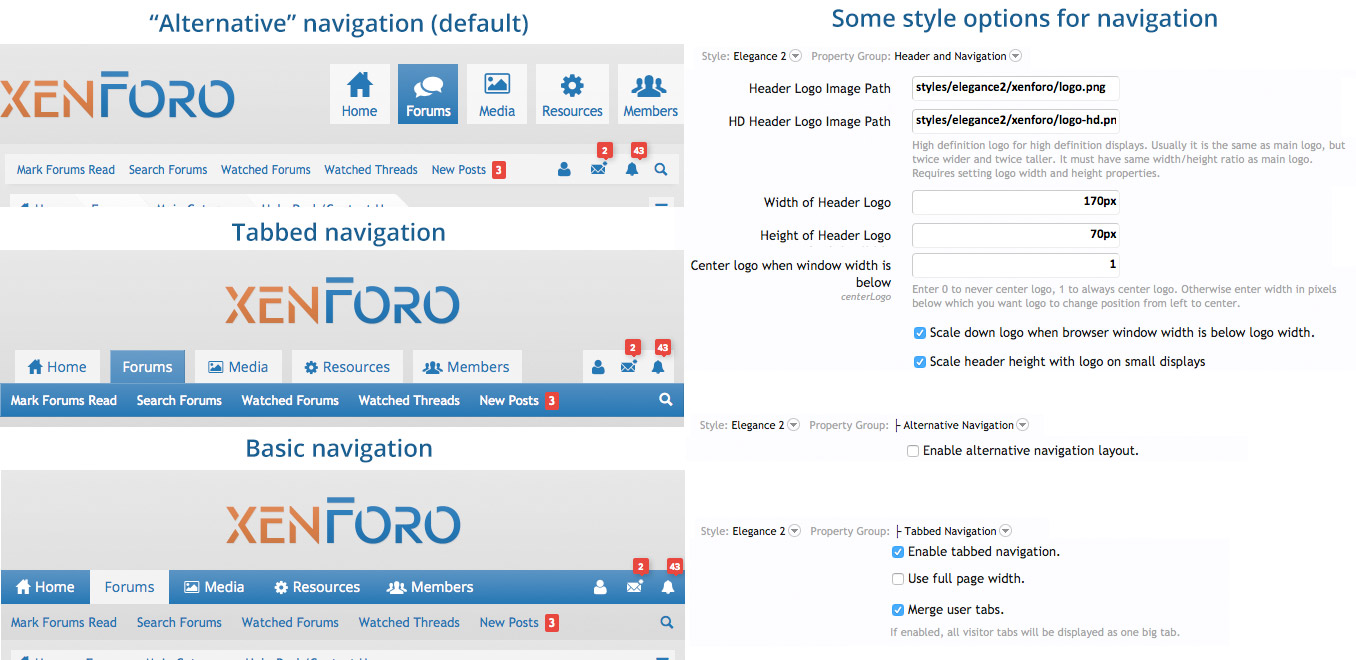1356x660 pixels.
Task: Click Mark Forums Read in Basic navigation
Action: [x=64, y=622]
